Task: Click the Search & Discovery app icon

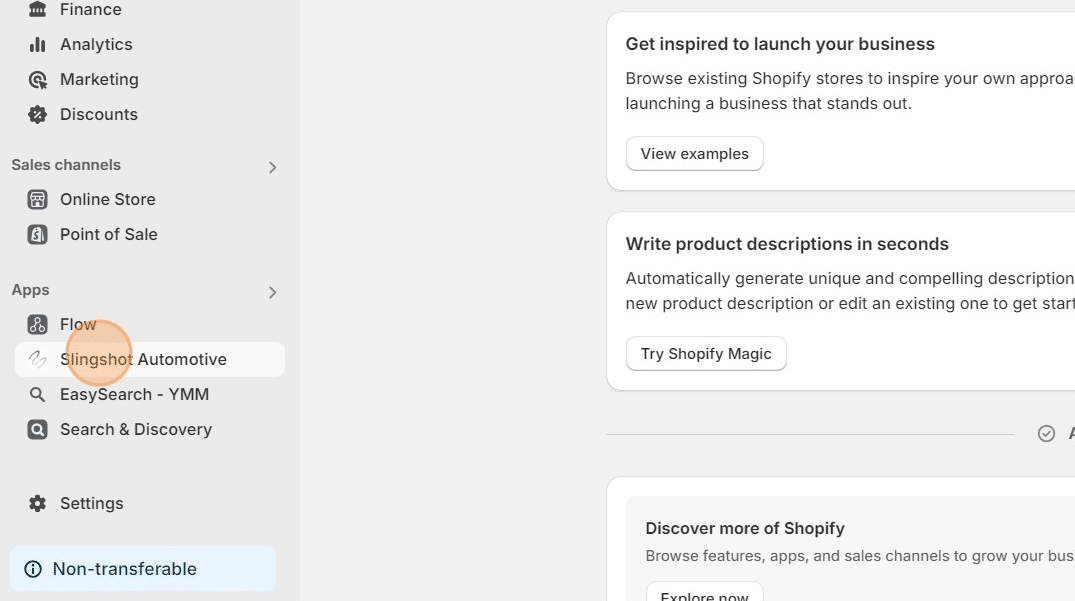Action: tap(37, 430)
